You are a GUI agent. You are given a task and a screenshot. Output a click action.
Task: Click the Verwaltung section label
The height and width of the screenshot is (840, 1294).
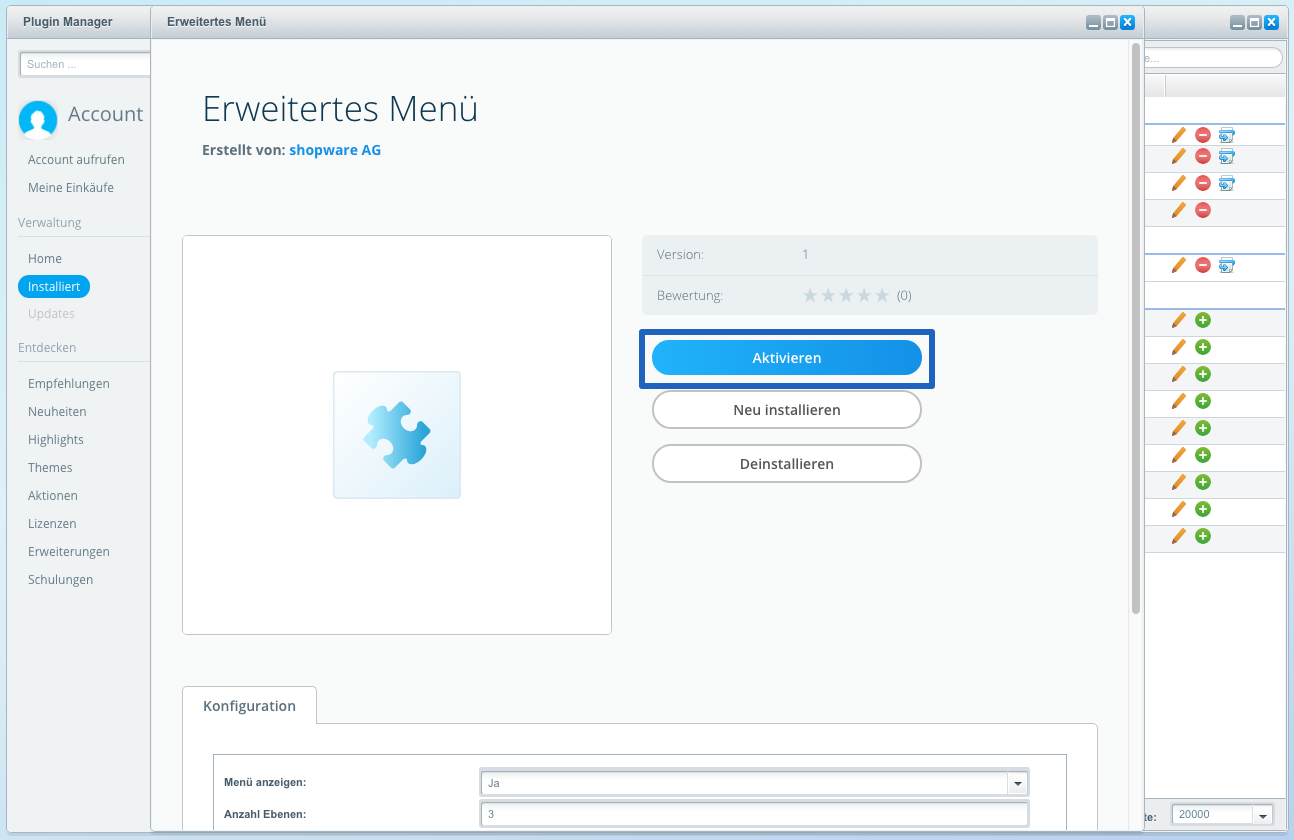click(x=50, y=223)
